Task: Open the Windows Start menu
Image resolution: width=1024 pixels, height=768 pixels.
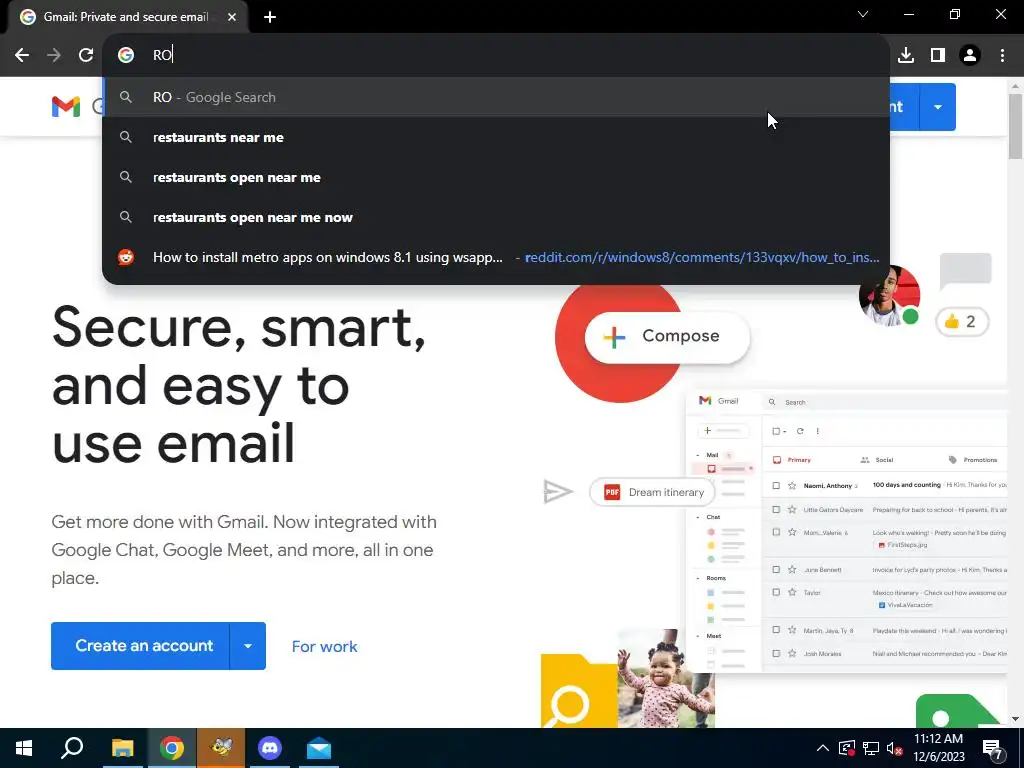Action: coord(24,748)
